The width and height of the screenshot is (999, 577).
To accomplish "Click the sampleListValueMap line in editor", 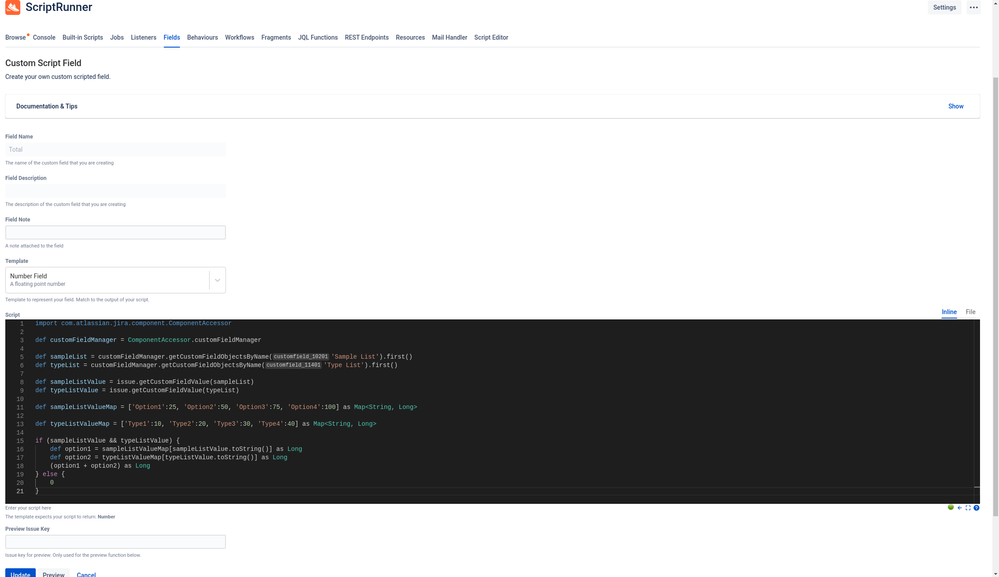I will point(226,407).
